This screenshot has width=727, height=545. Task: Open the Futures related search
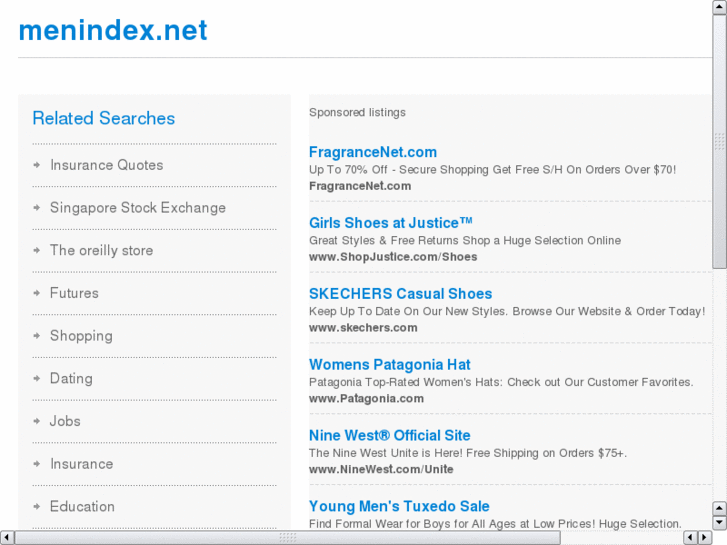74,293
